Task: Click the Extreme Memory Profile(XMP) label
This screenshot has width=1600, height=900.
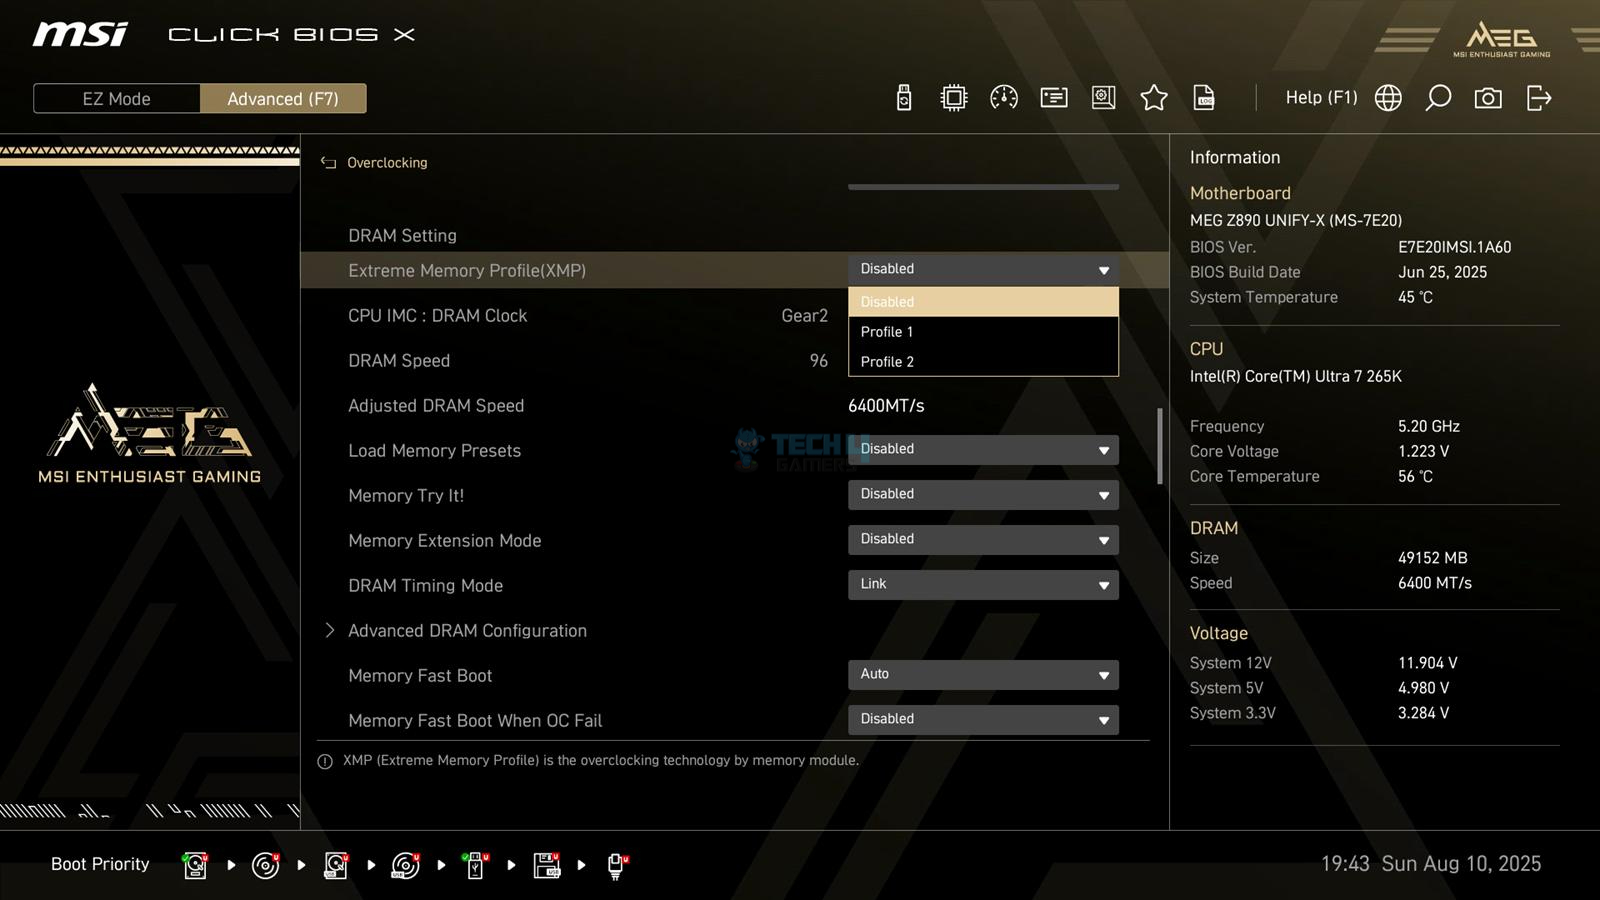Action: 467,271
